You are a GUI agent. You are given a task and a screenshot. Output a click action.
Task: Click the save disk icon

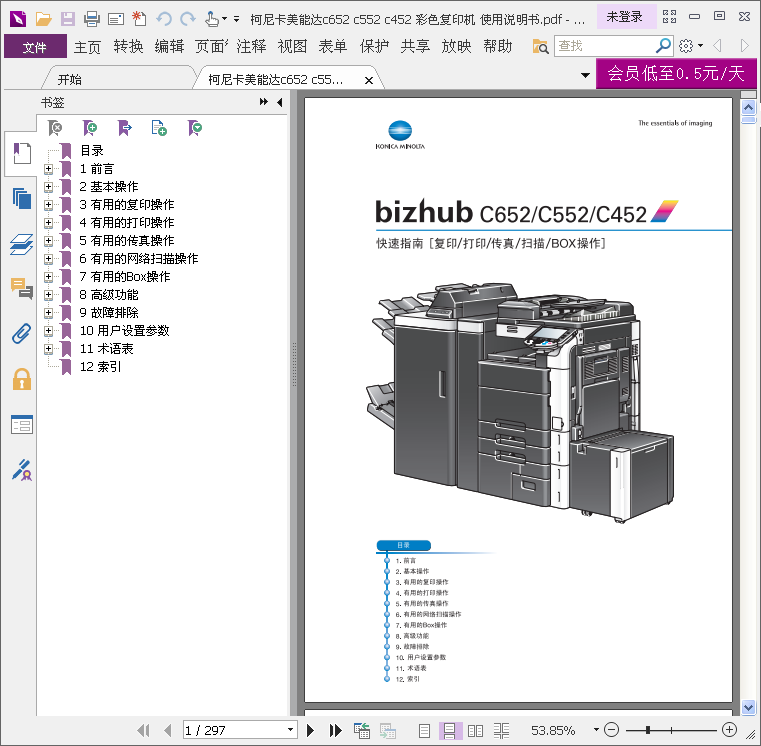67,19
